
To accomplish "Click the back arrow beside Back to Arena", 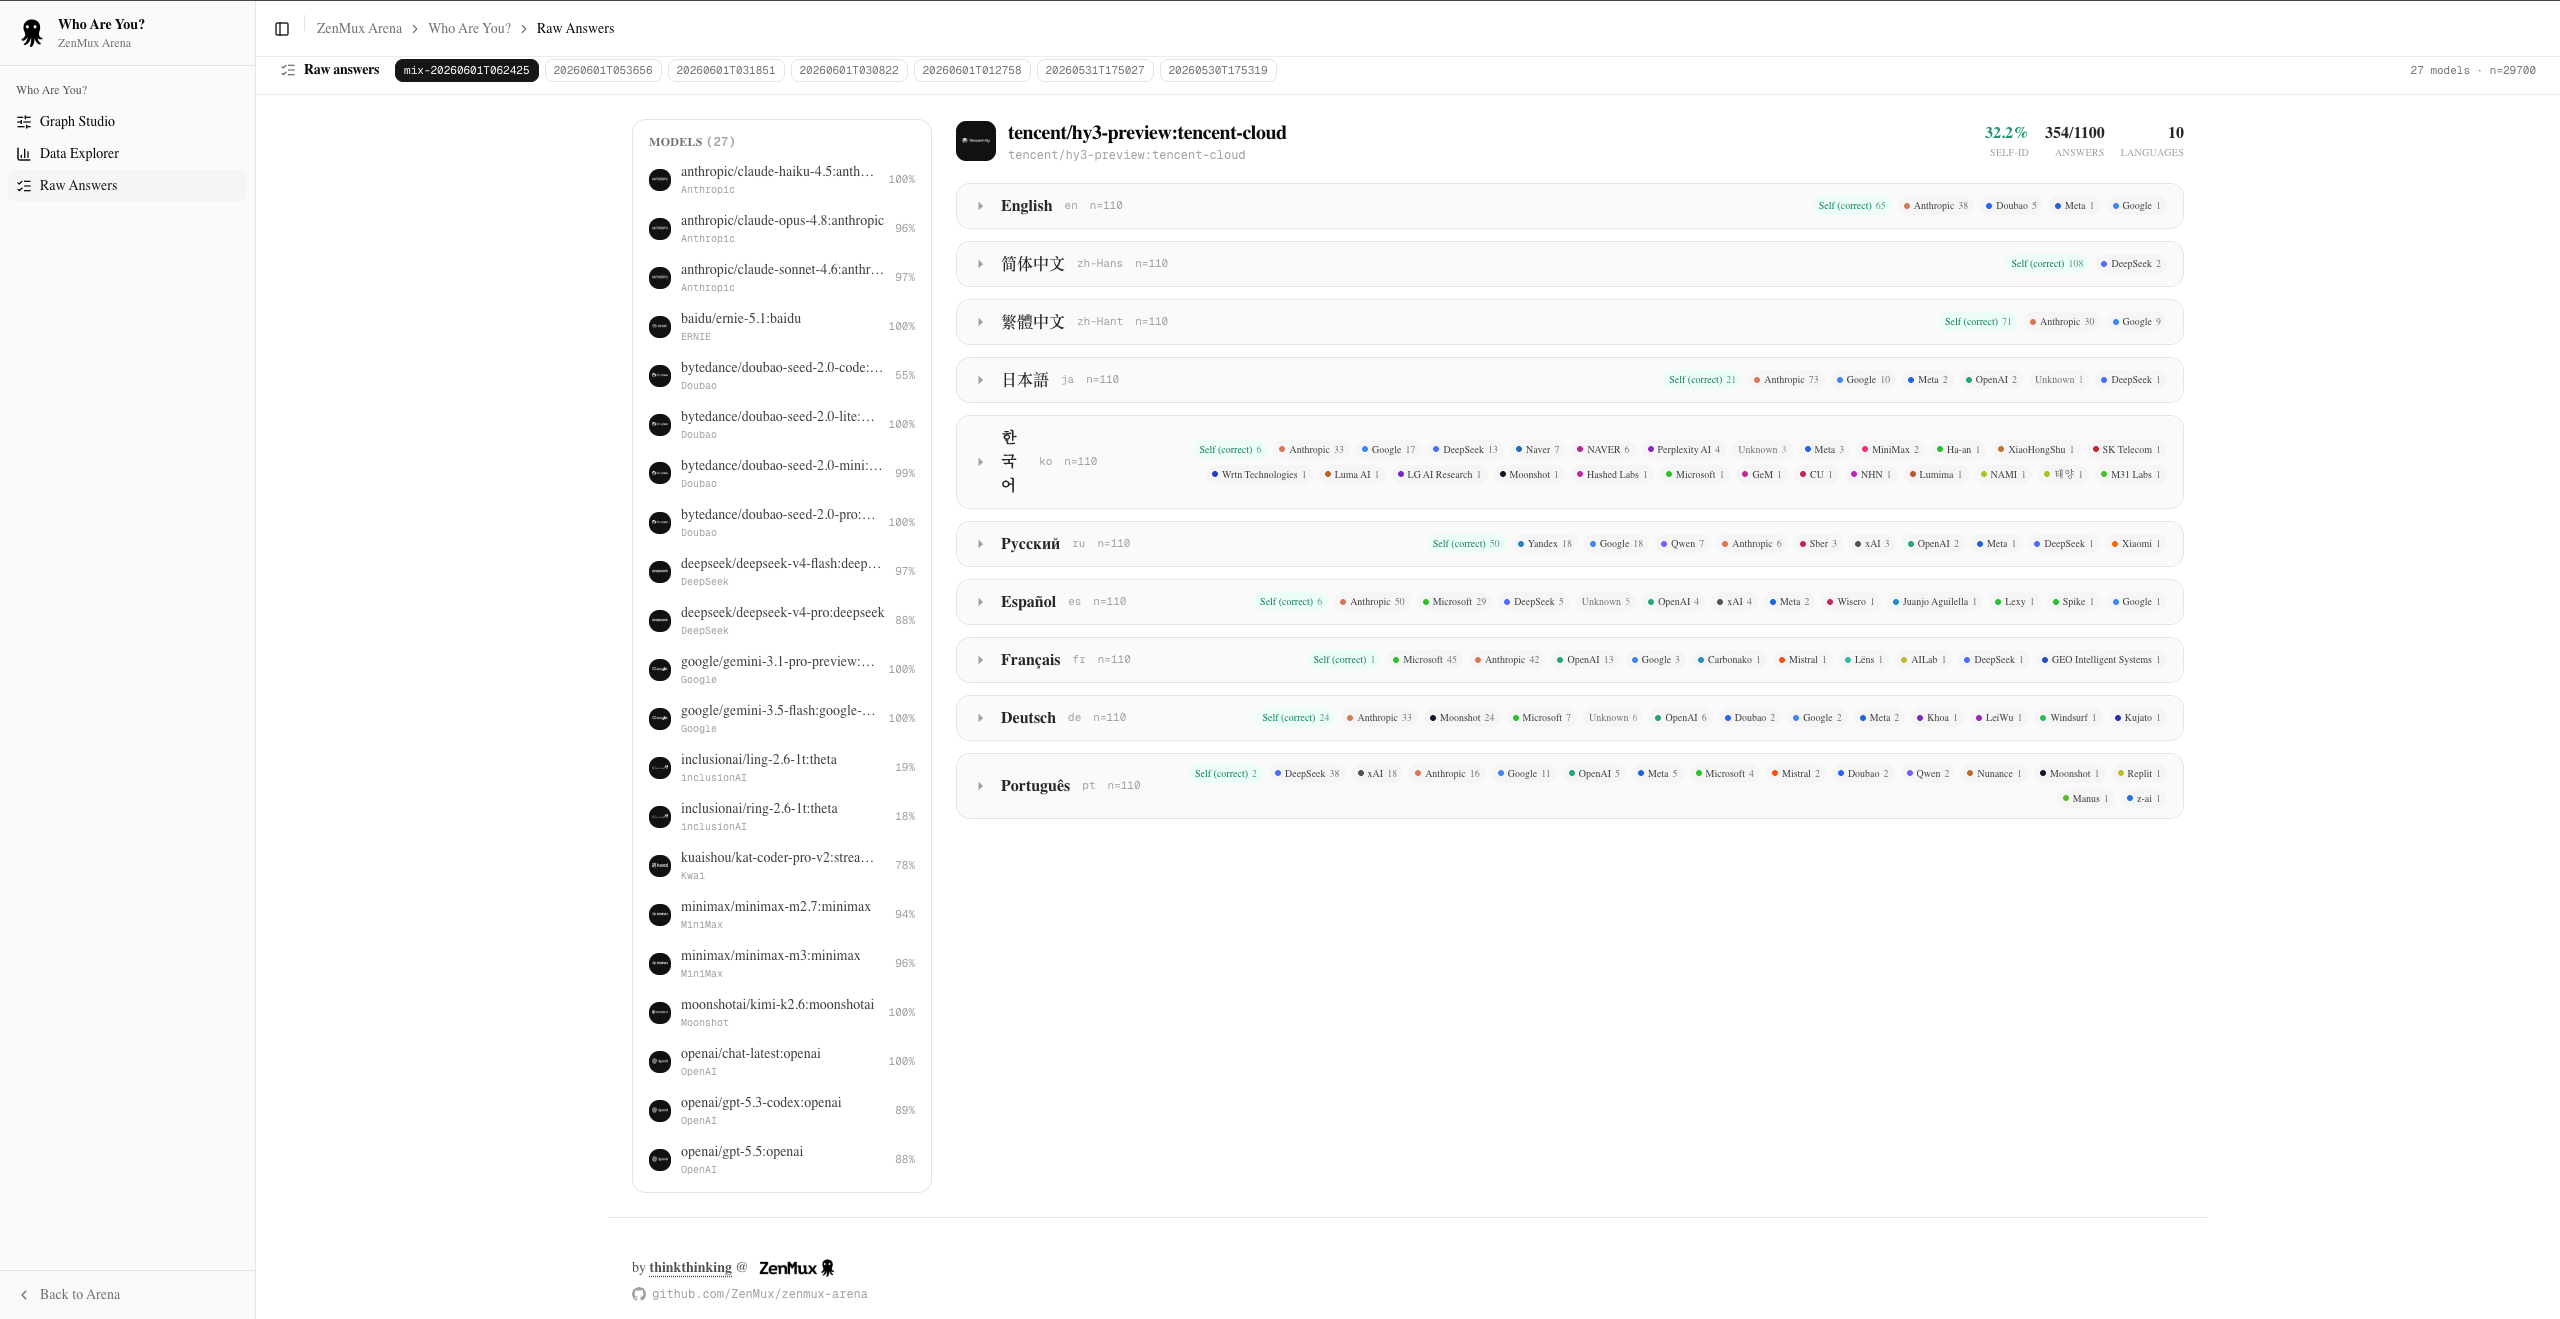I will tap(24, 1295).
